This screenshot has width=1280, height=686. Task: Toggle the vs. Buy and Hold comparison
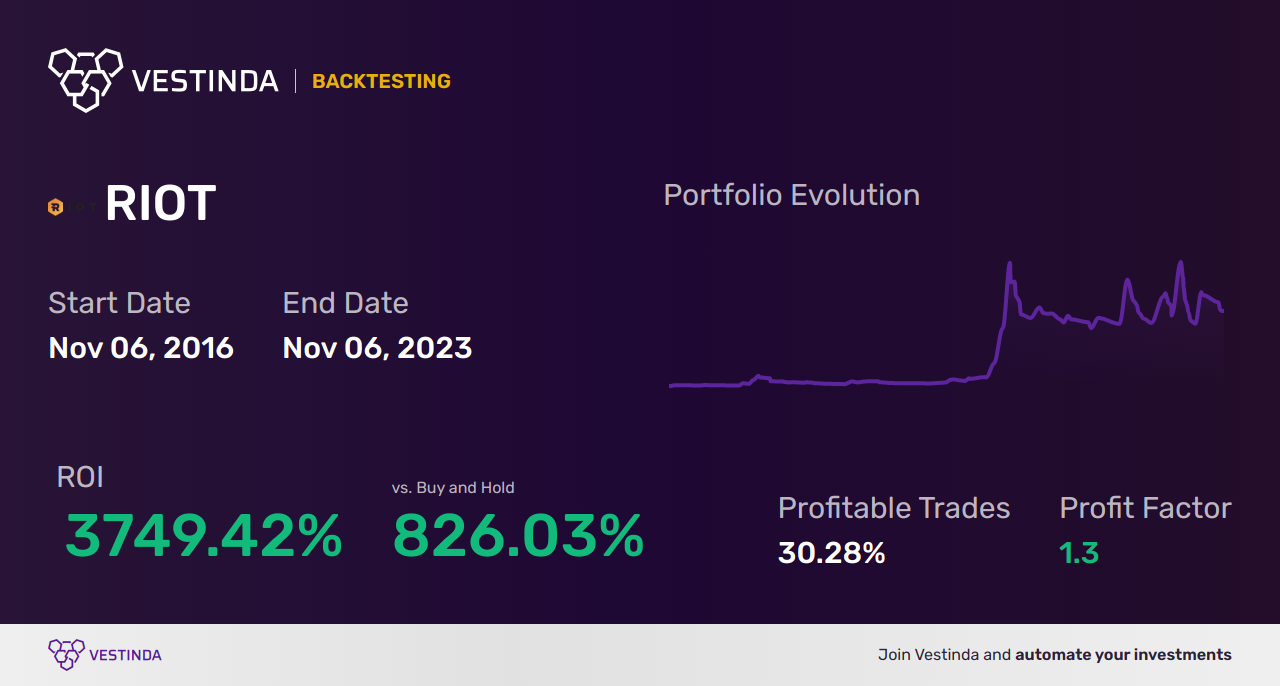[453, 487]
